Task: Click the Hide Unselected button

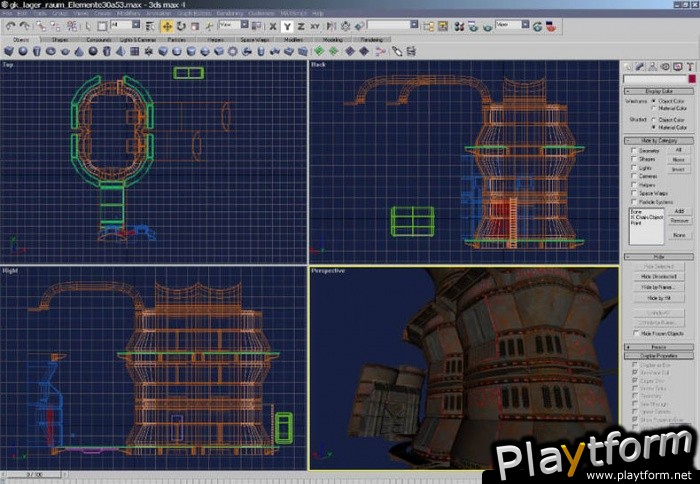Action: pyautogui.click(x=657, y=276)
